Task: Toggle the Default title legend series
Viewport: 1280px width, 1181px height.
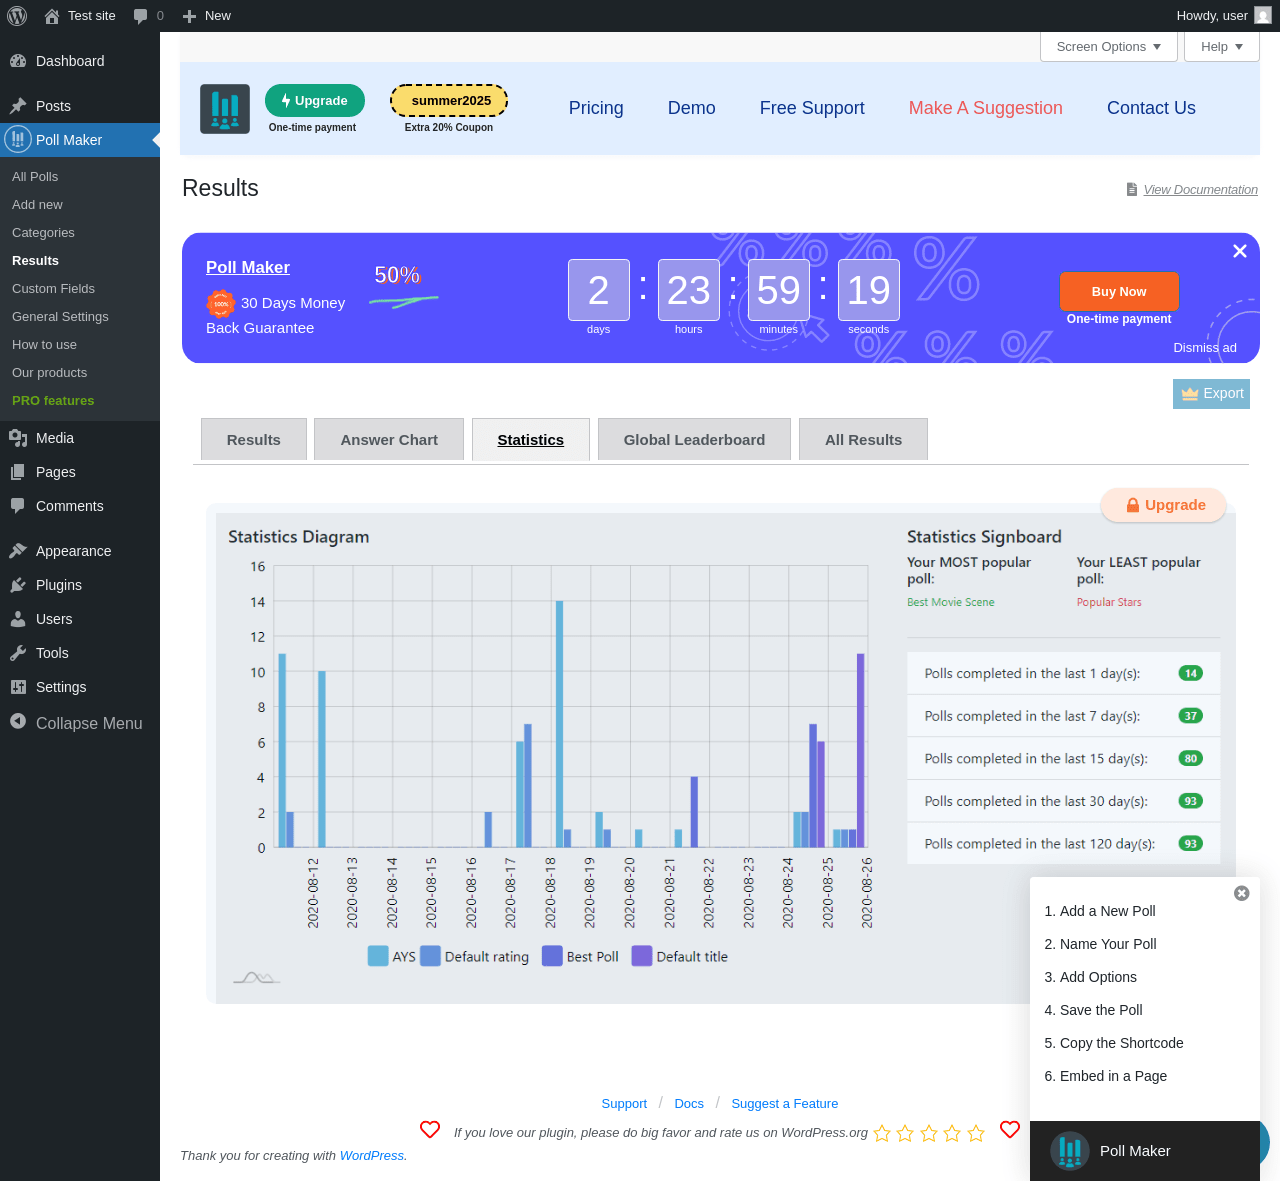Action: pos(680,957)
